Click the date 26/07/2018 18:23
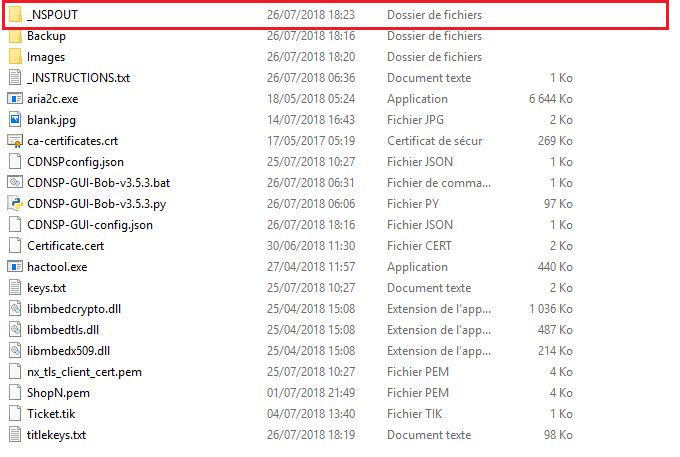This screenshot has height=457, width=680. 311,15
